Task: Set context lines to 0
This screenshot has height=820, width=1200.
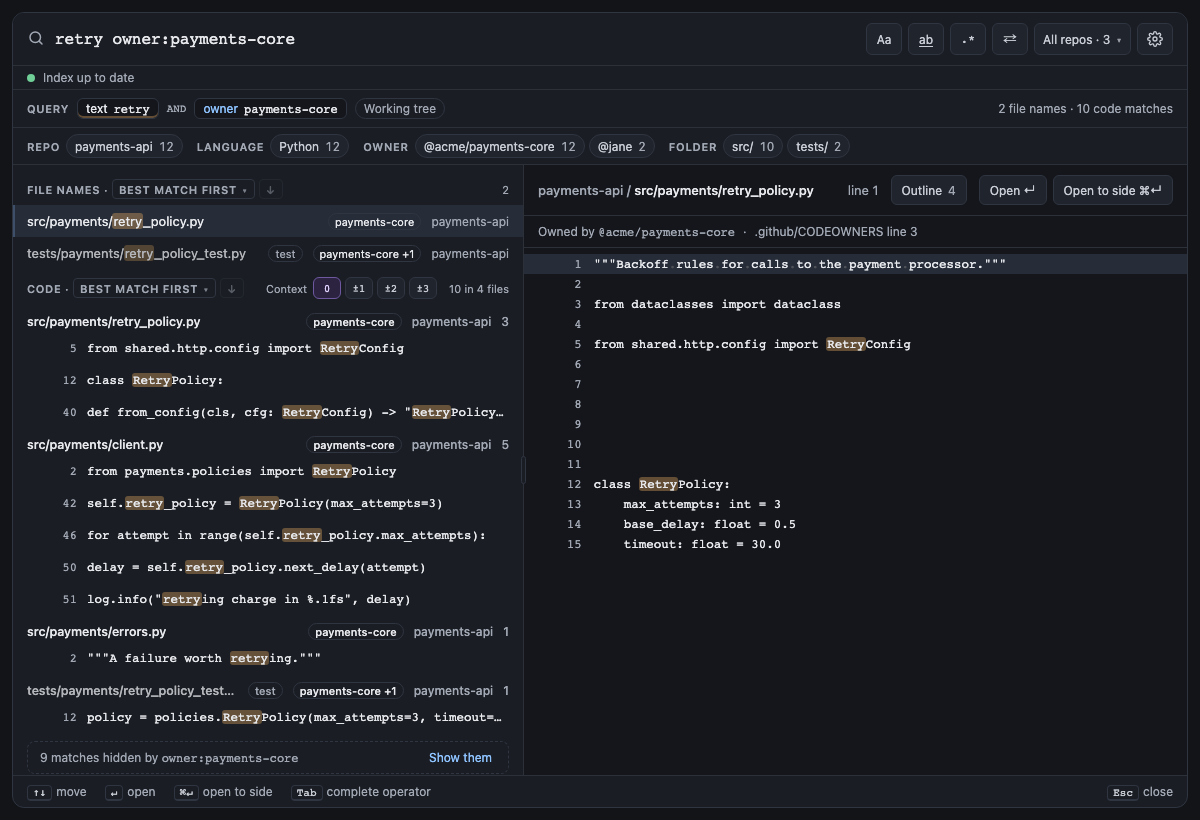Action: coord(327,289)
